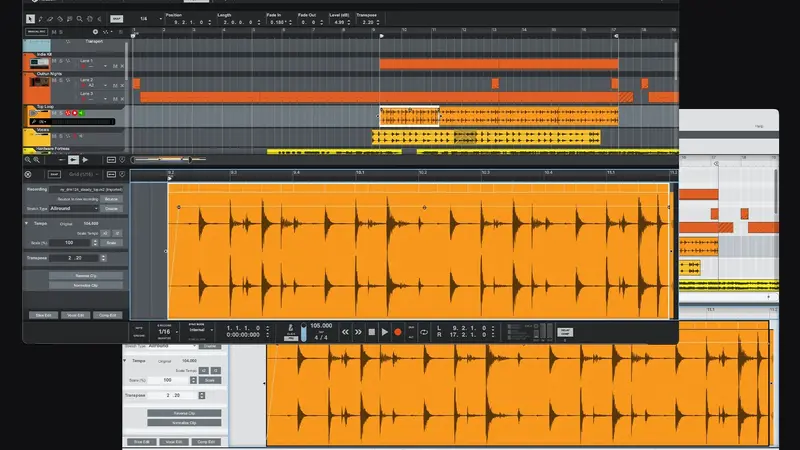Select the arrow pointer tool

[31, 19]
